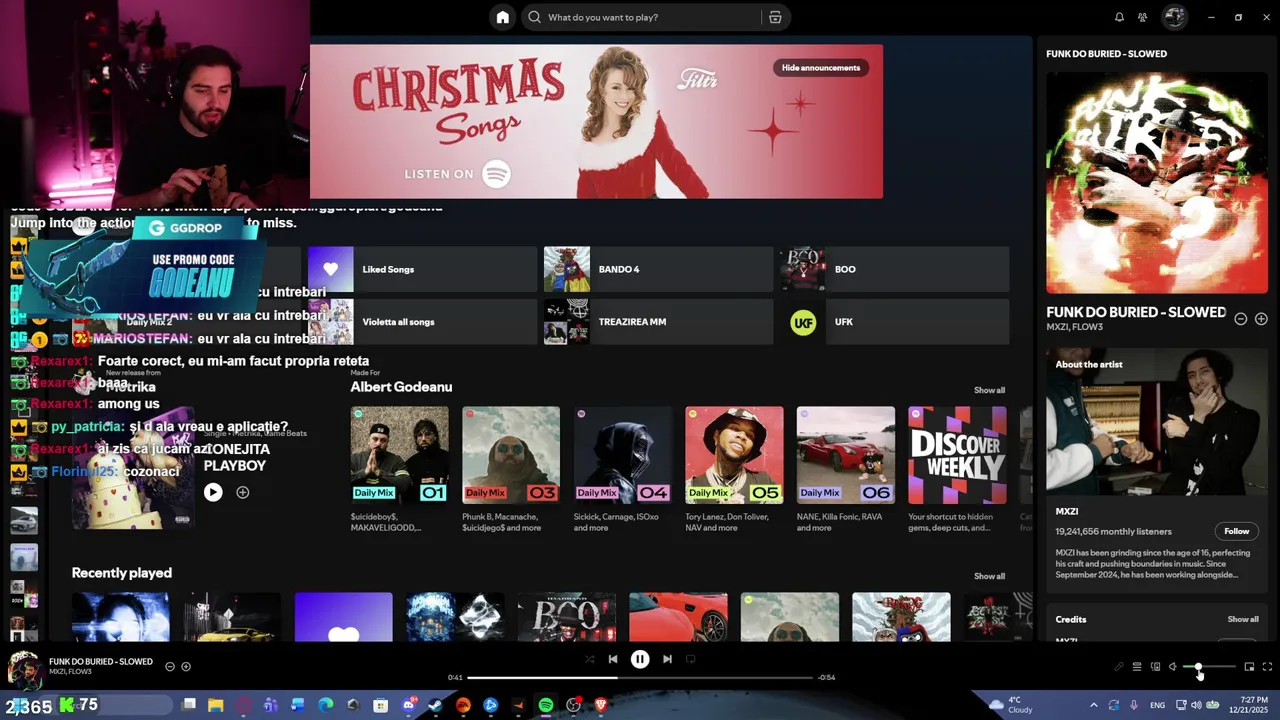Screen dimensions: 1280x720
Task: Click now-playing album thumbnail in player bar
Action: tap(24, 669)
